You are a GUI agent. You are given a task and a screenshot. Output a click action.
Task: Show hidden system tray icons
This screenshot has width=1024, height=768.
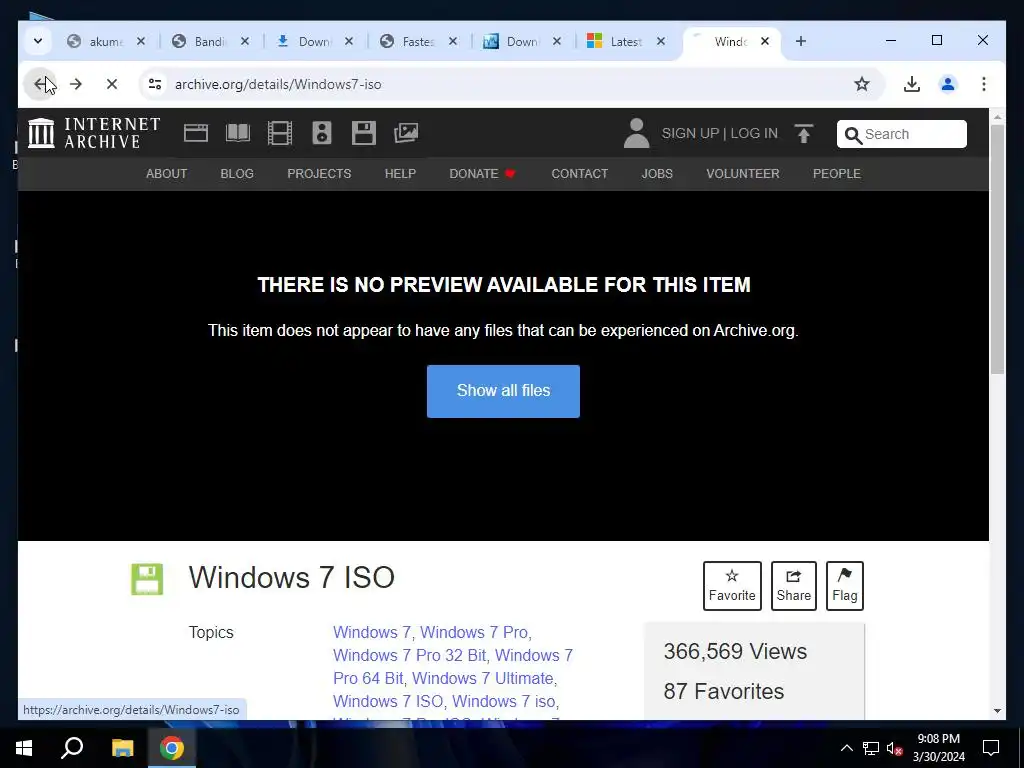[846, 748]
